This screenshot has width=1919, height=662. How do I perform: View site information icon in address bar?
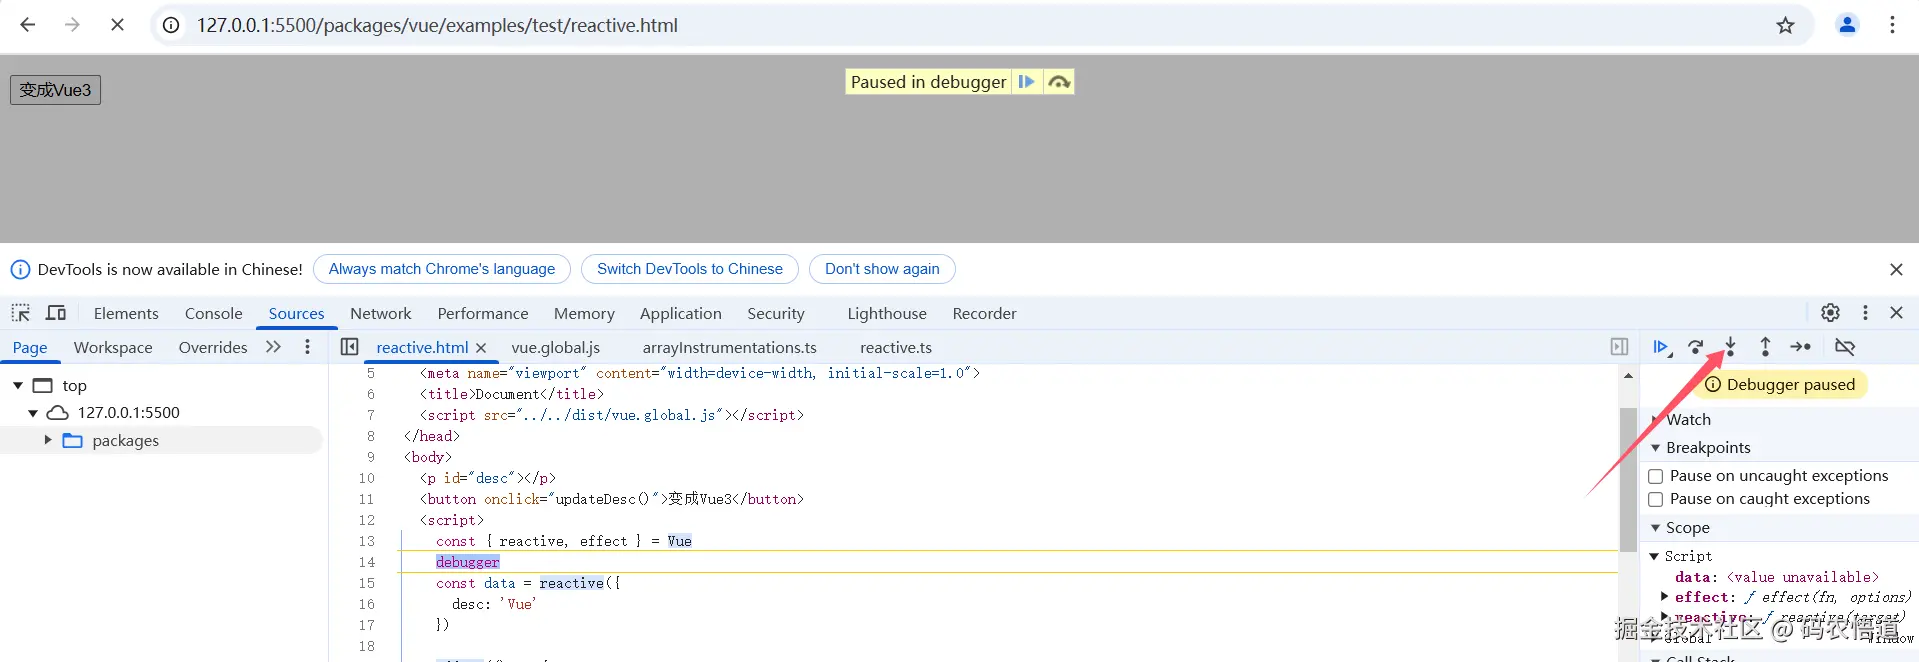(172, 25)
